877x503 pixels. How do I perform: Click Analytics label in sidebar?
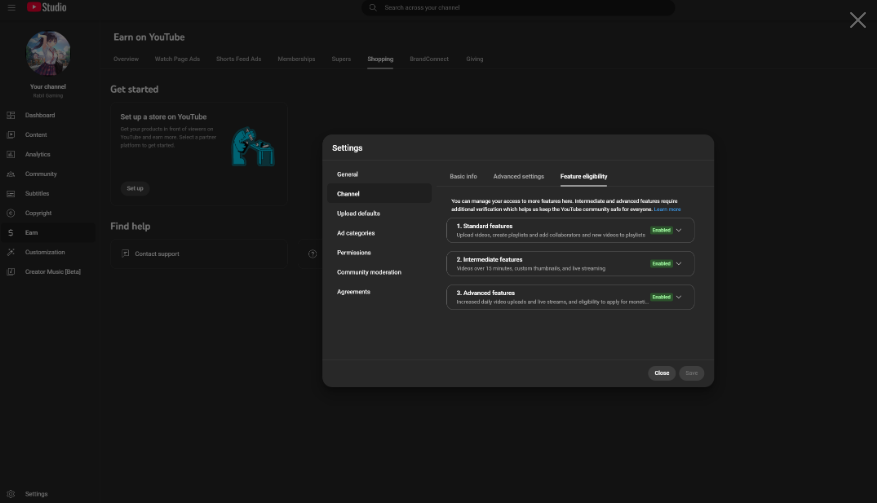pyautogui.click(x=37, y=154)
